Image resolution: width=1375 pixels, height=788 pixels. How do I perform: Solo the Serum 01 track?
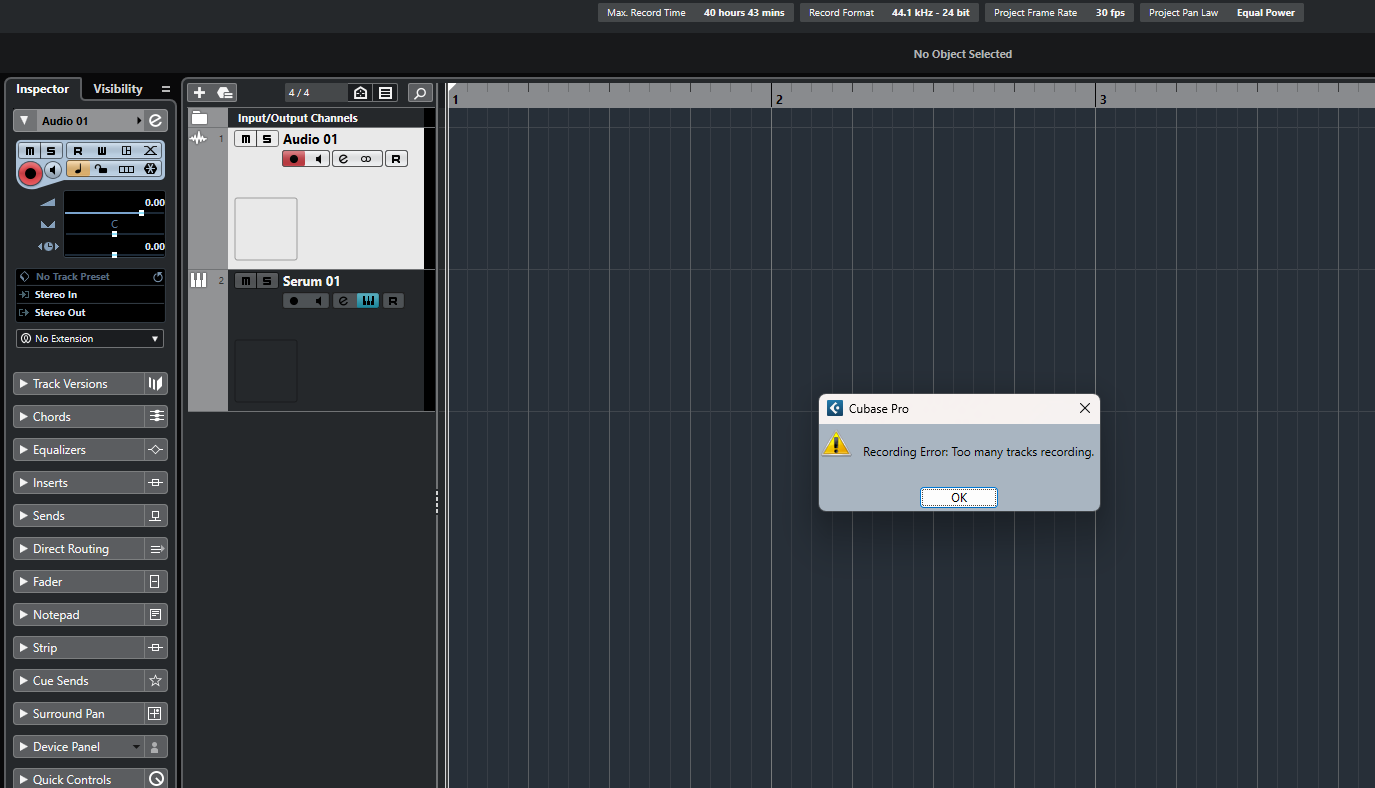[267, 281]
